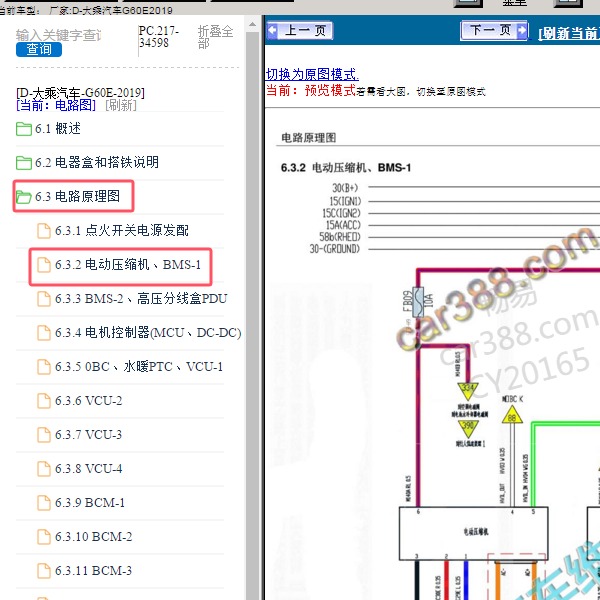
Task: Switch view via 切换为原图模式 link
Action: pos(312,74)
